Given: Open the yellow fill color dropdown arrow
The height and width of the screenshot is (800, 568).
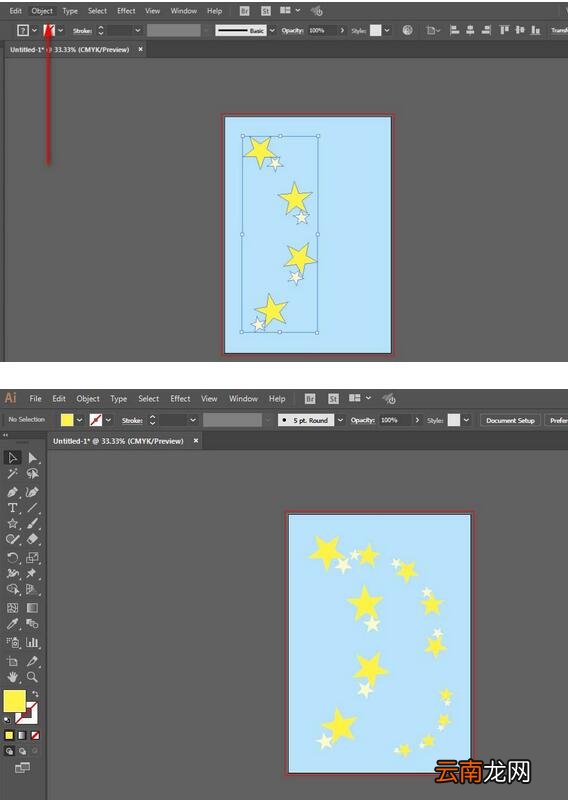Looking at the screenshot, I should (x=80, y=420).
